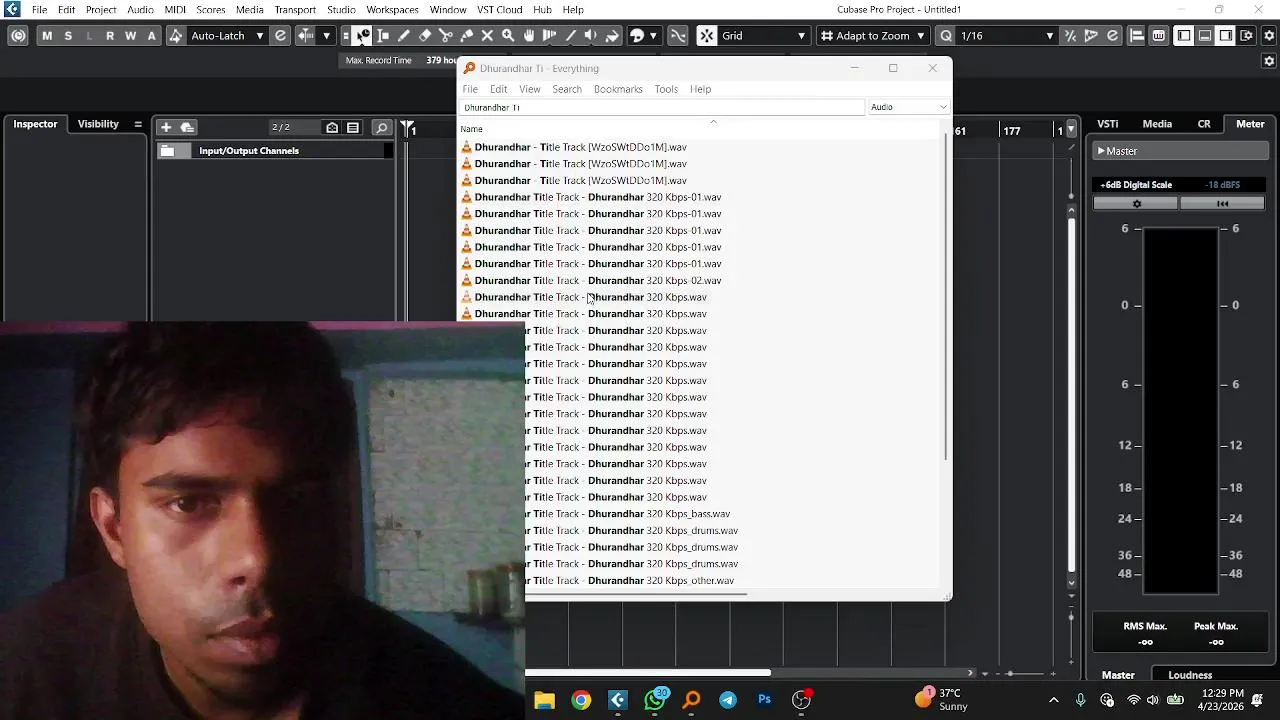Select the Glue tool
This screenshot has width=1280, height=720.
point(467,35)
